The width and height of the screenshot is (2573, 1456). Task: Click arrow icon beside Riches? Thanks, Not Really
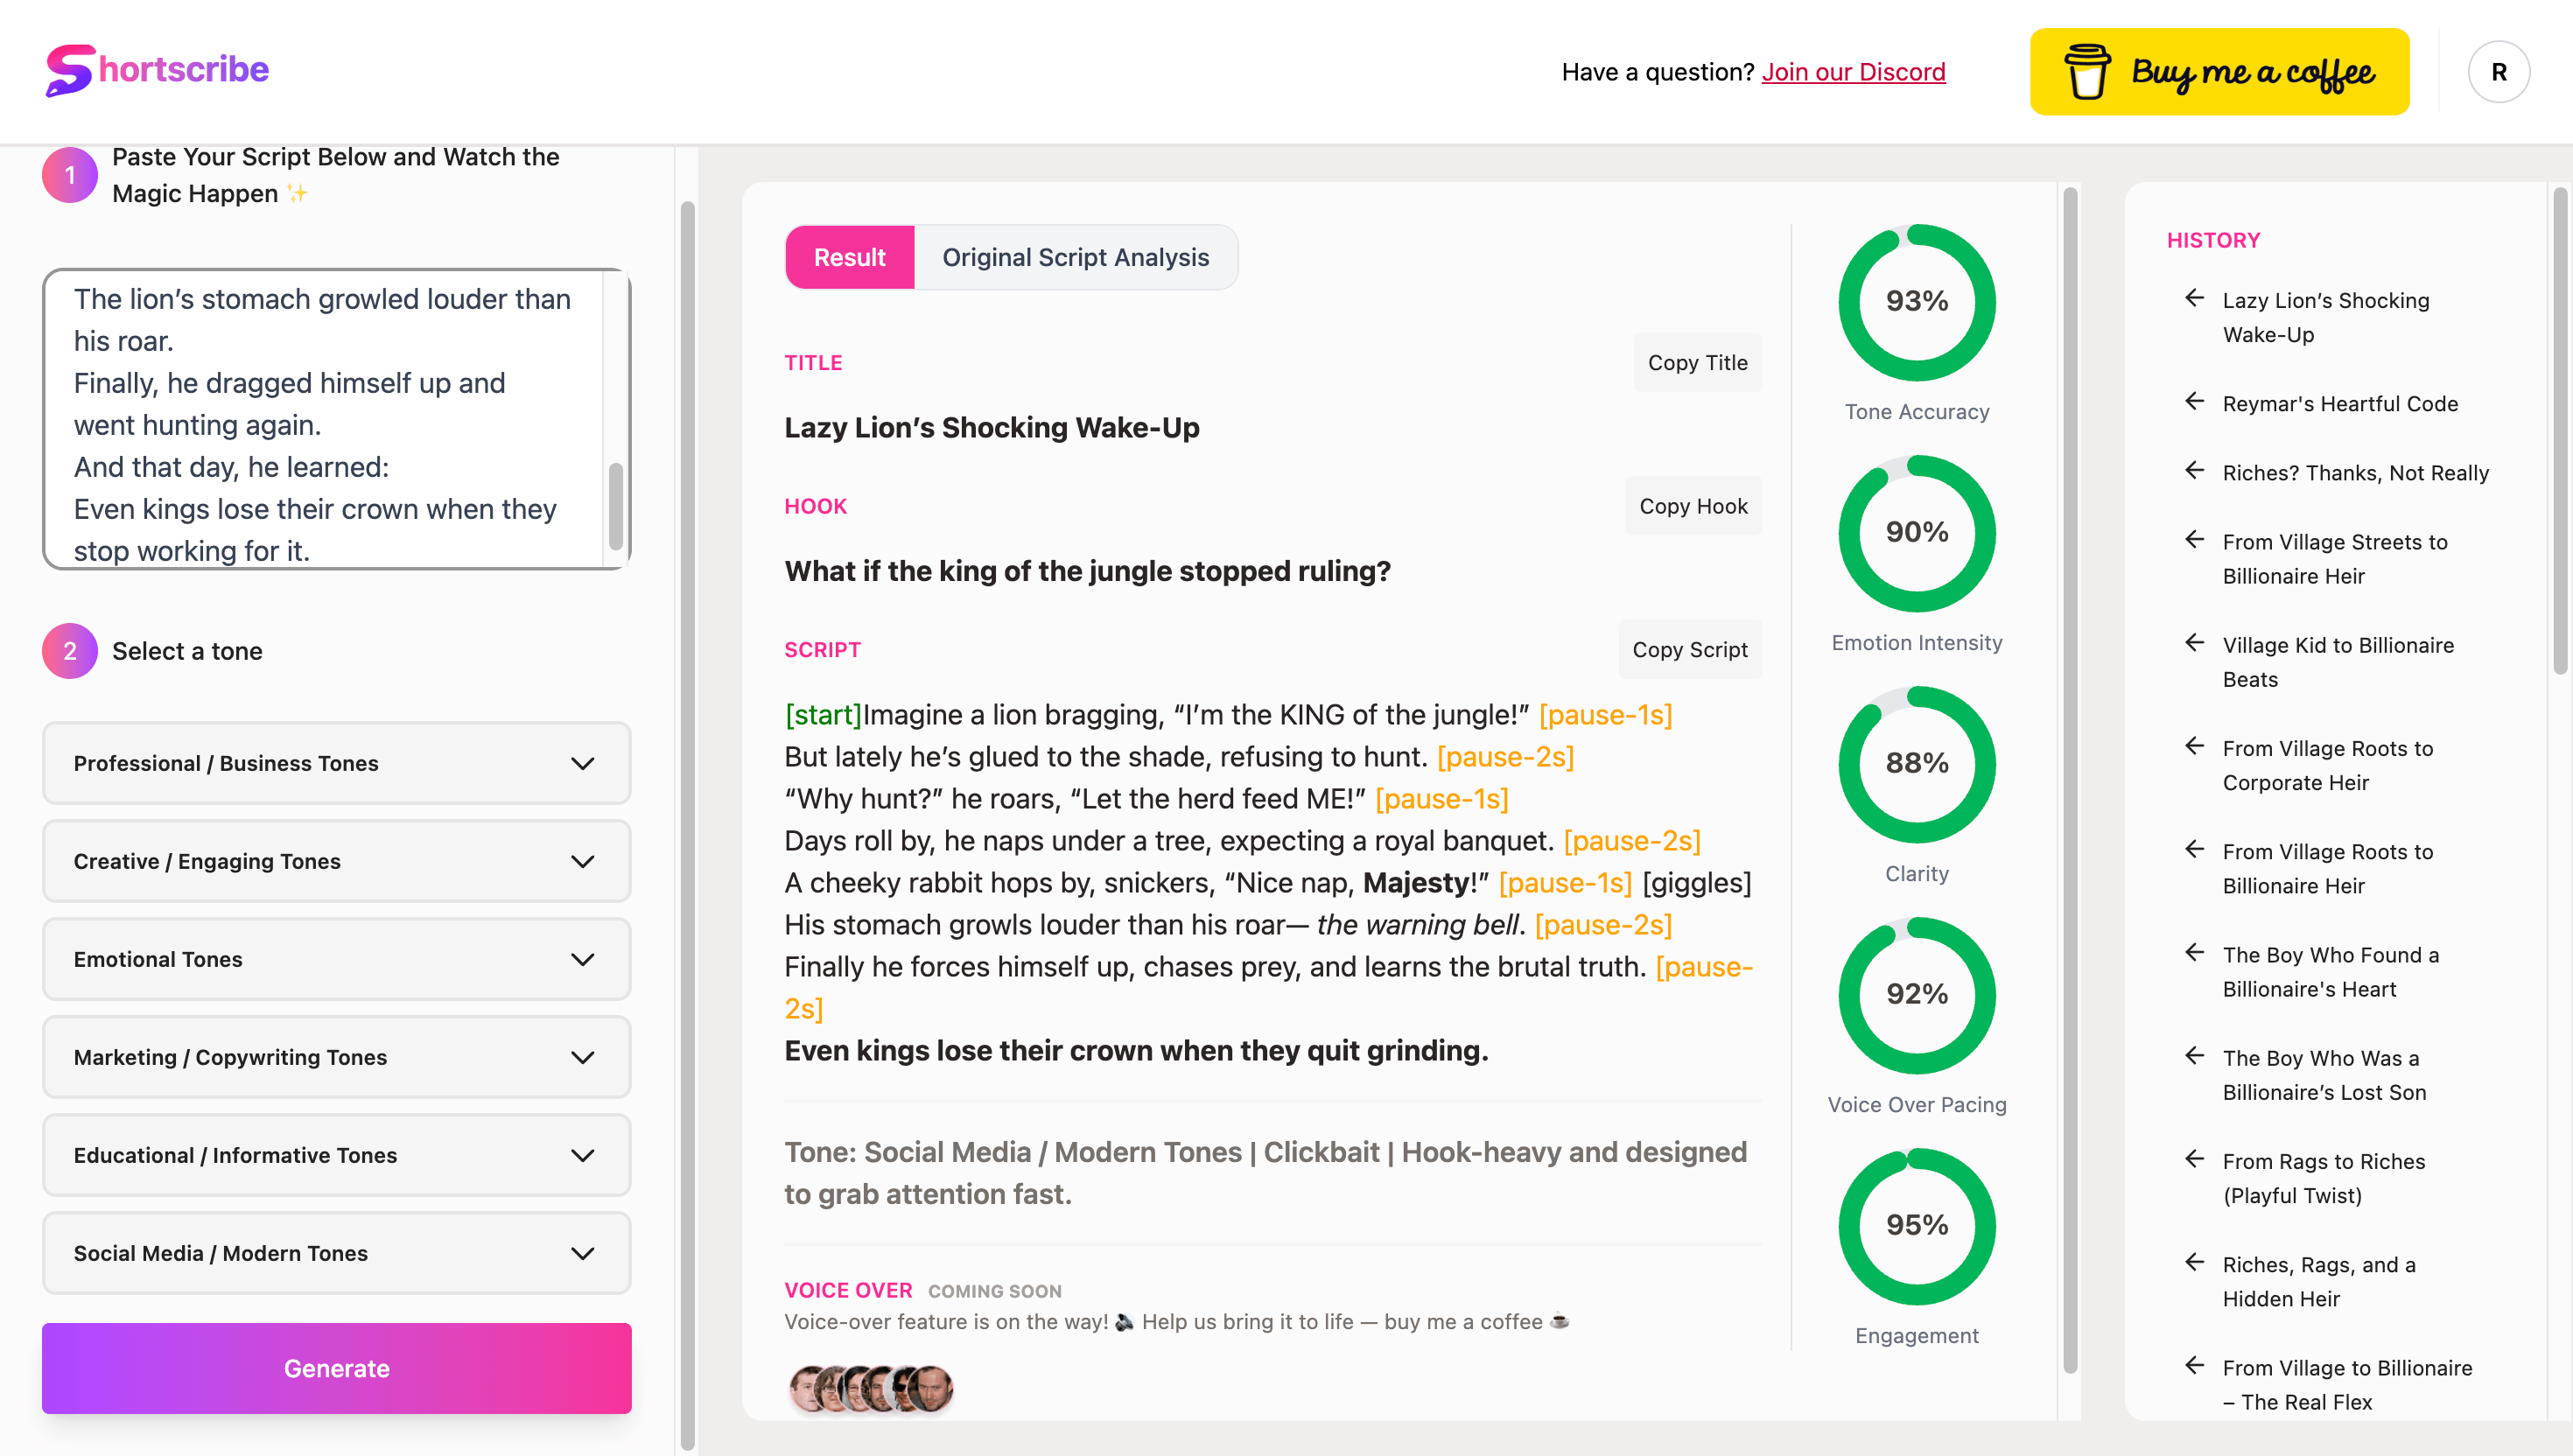coord(2194,471)
